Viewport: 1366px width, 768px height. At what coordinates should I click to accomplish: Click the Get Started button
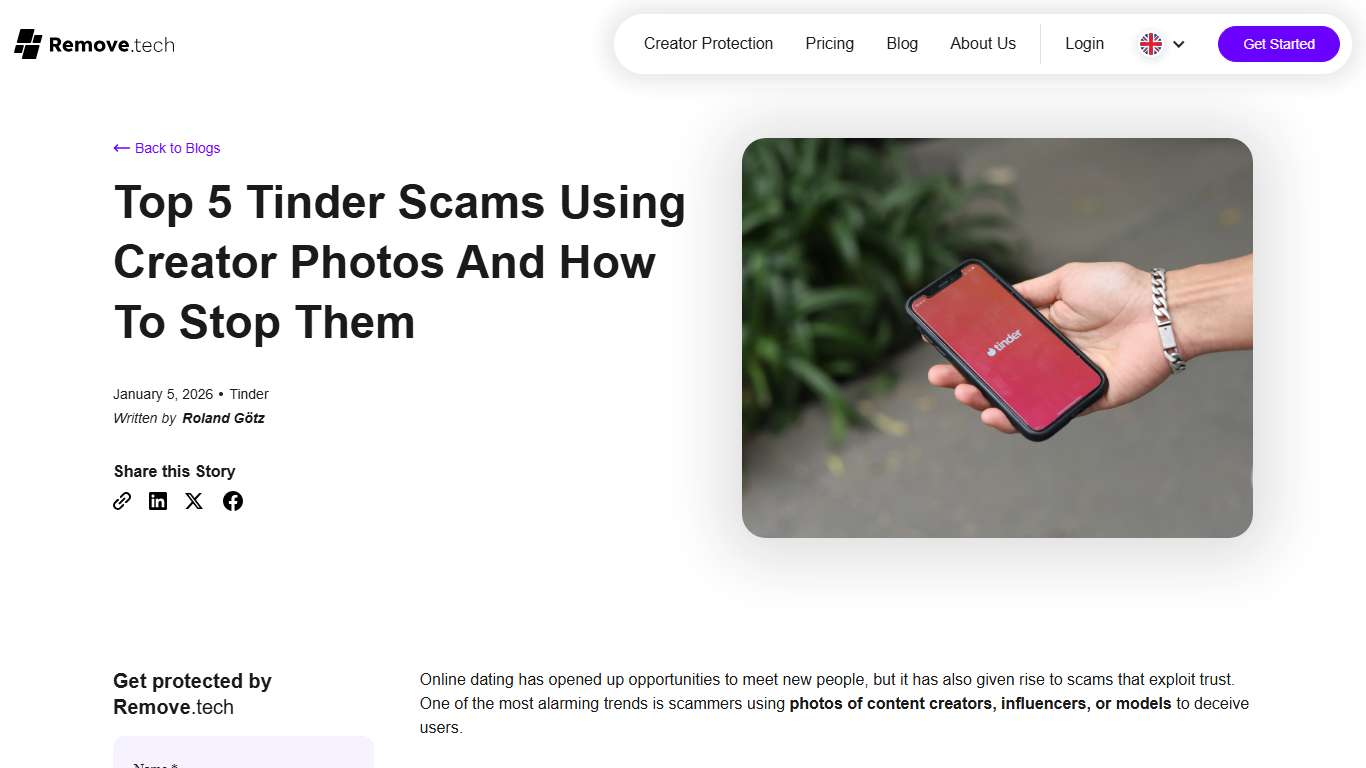coord(1279,44)
